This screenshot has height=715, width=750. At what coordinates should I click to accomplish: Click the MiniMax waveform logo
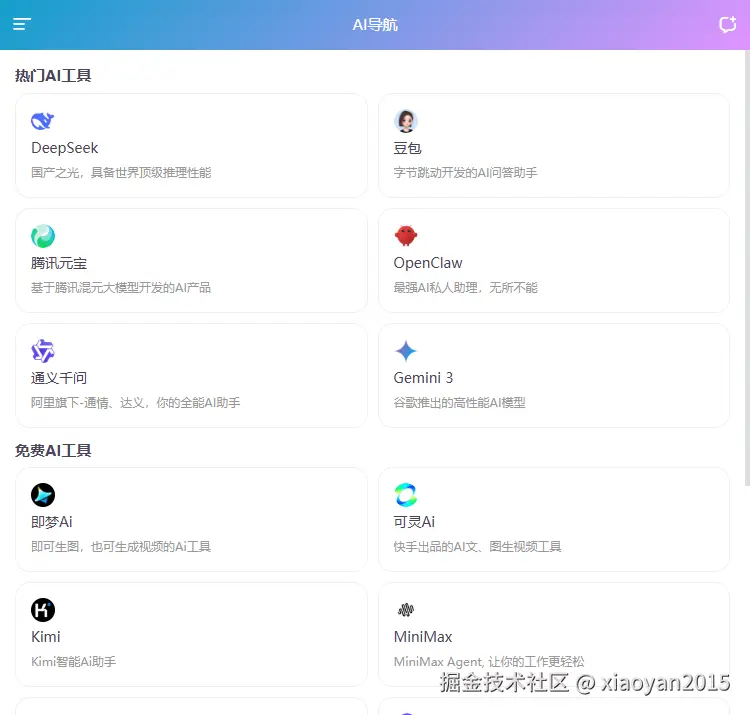406,610
